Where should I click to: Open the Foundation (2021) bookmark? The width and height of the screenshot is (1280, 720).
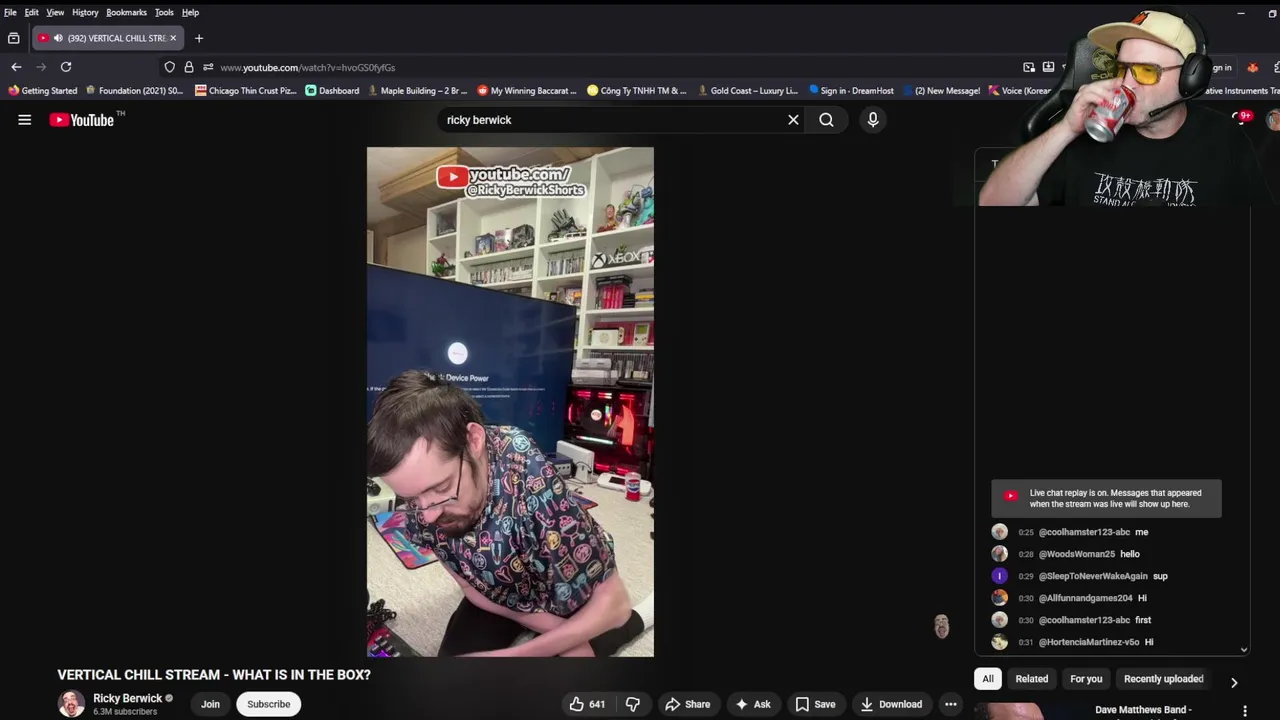tap(134, 91)
